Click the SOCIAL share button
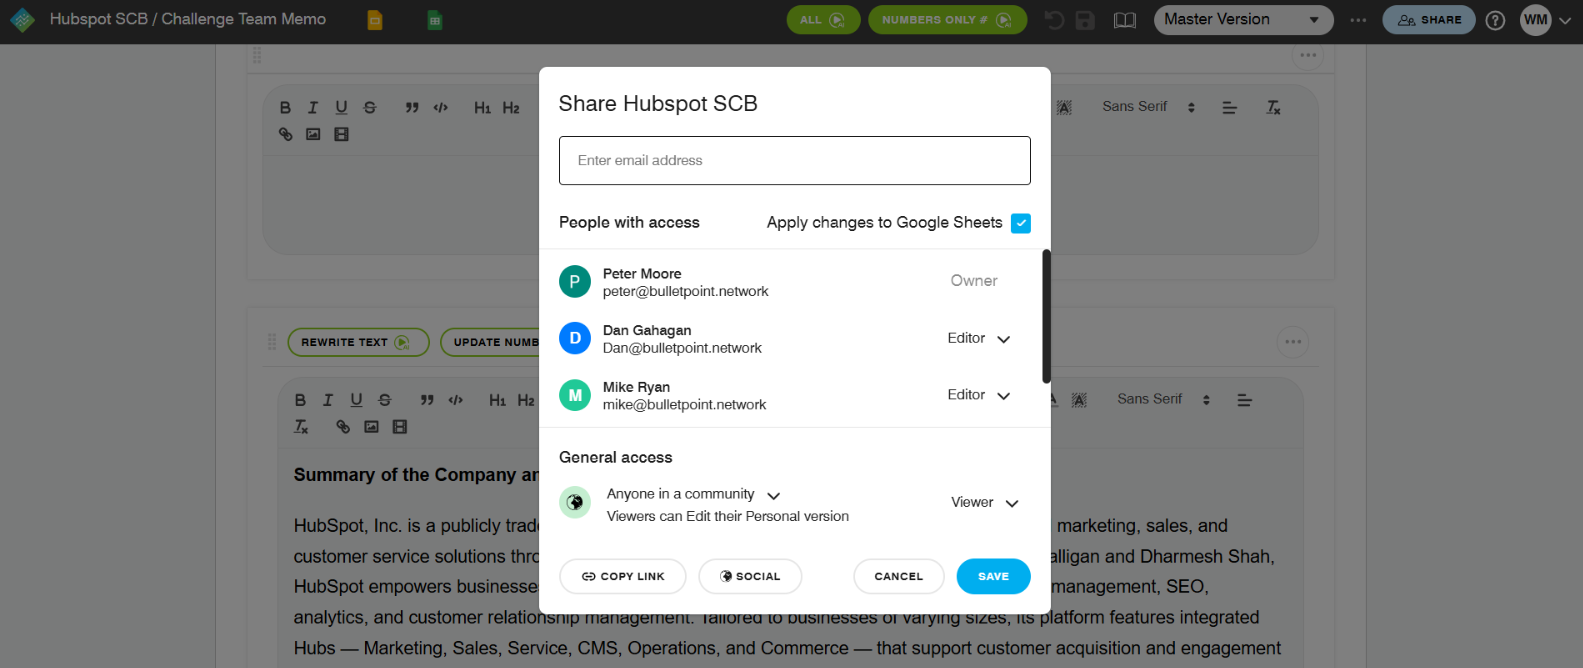This screenshot has width=1583, height=668. click(750, 576)
